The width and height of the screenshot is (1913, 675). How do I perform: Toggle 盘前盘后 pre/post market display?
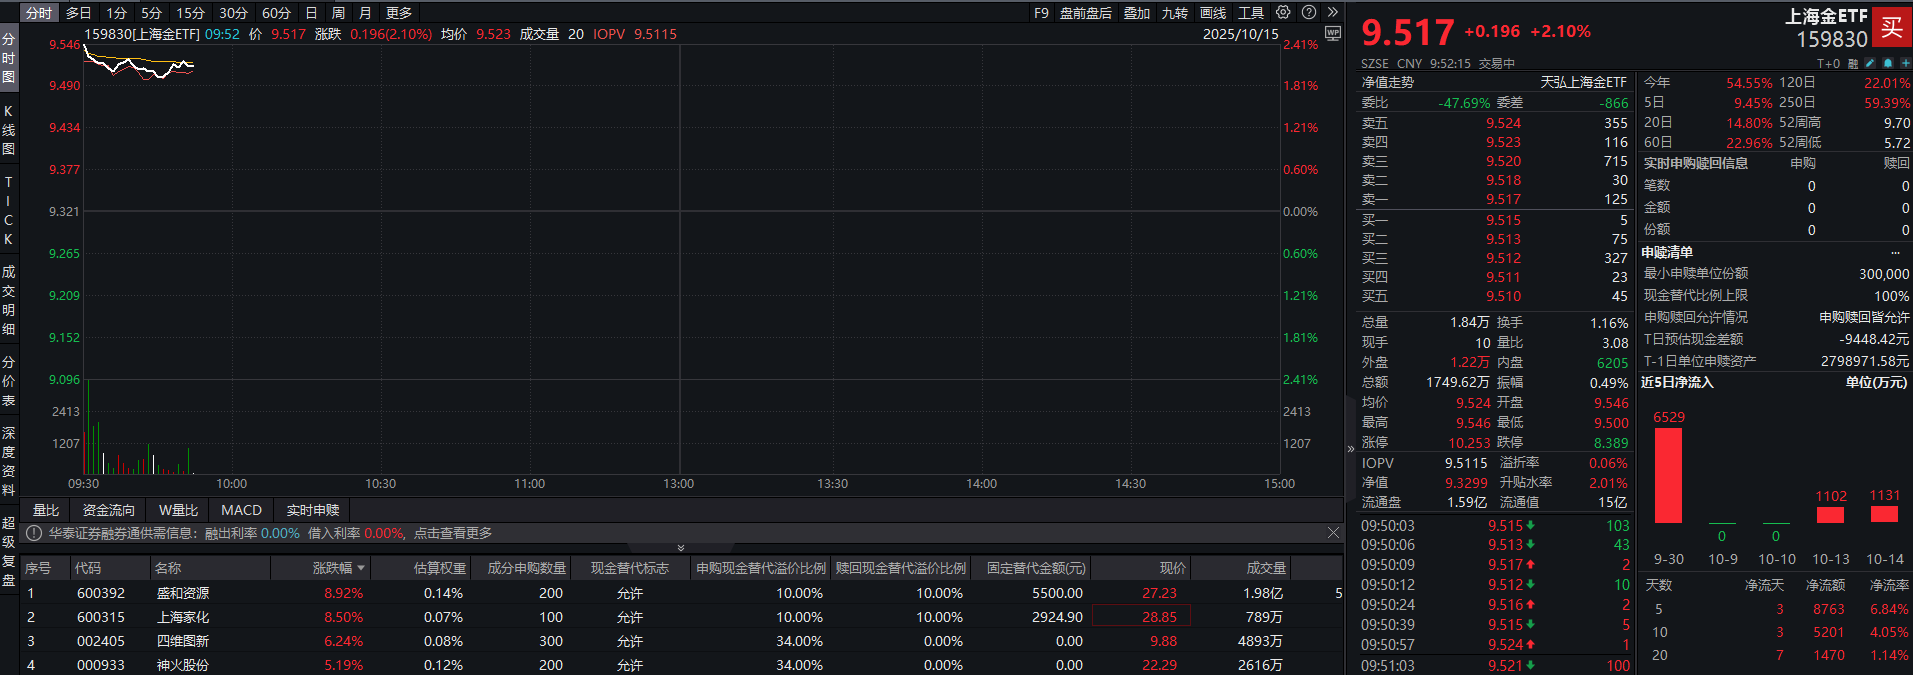point(1085,13)
